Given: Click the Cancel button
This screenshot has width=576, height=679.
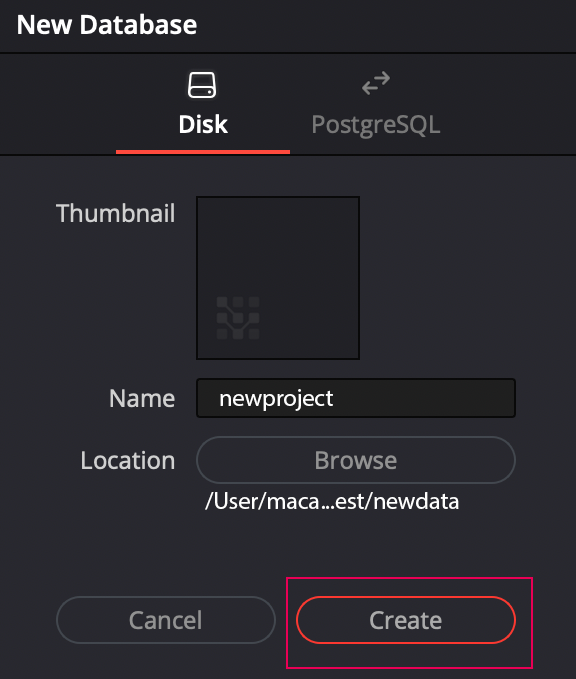Looking at the screenshot, I should pyautogui.click(x=166, y=620).
